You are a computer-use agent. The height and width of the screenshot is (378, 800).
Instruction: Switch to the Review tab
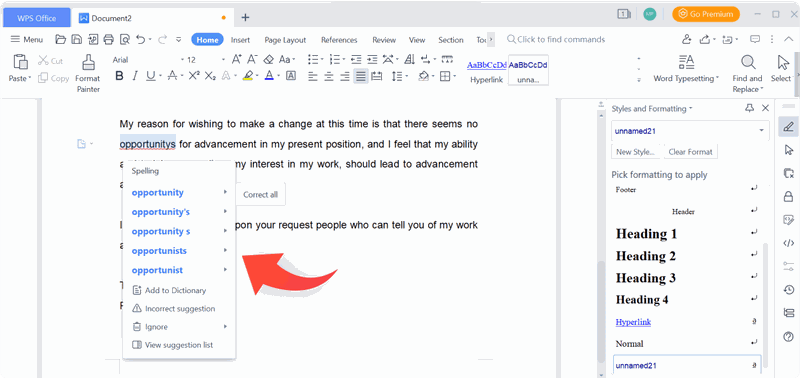coord(384,40)
